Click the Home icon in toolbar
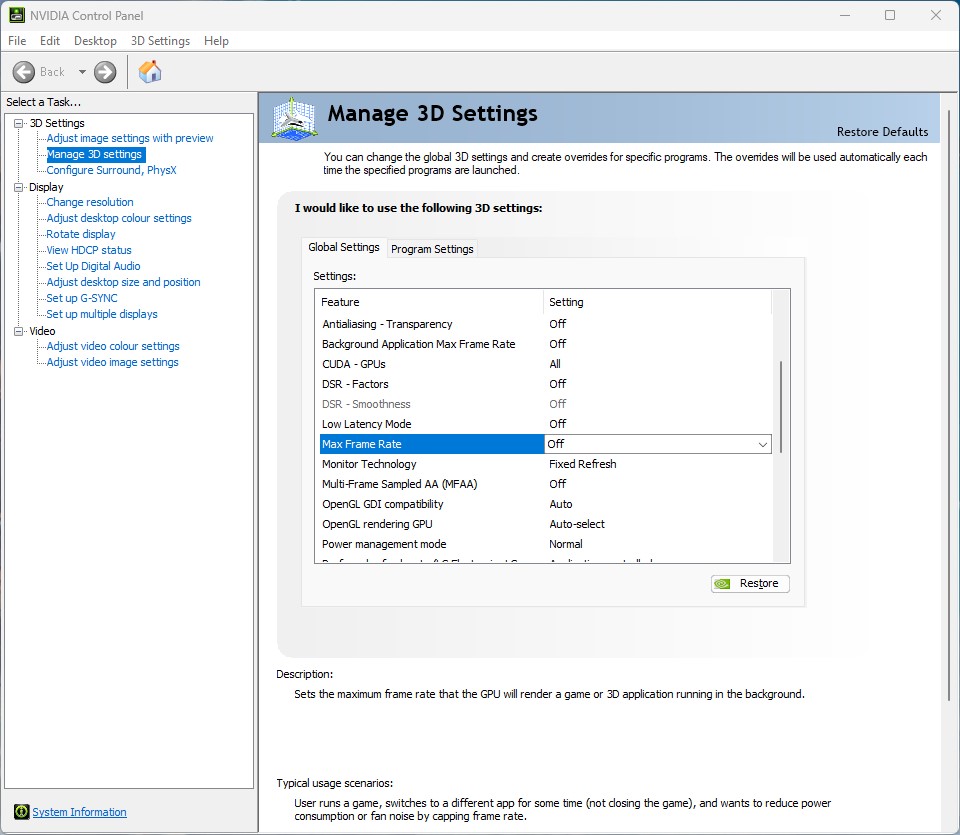The height and width of the screenshot is (835, 960). pyautogui.click(x=150, y=72)
